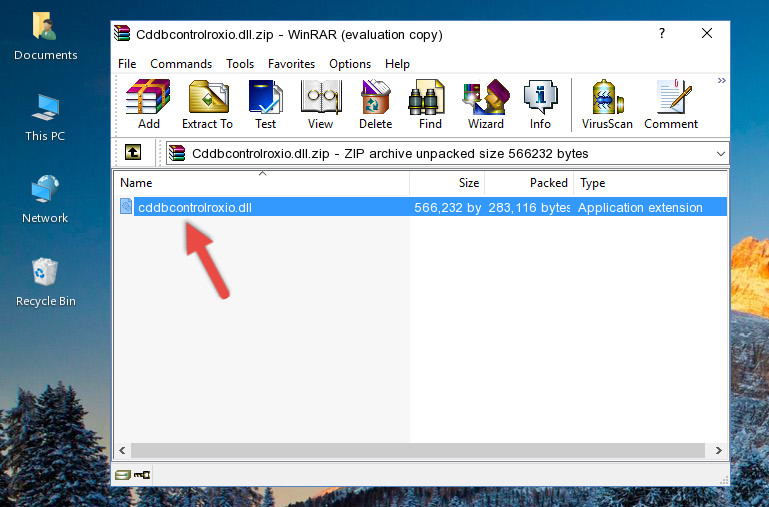Click horizontal scrollbar left arrow
769x507 pixels.
123,450
